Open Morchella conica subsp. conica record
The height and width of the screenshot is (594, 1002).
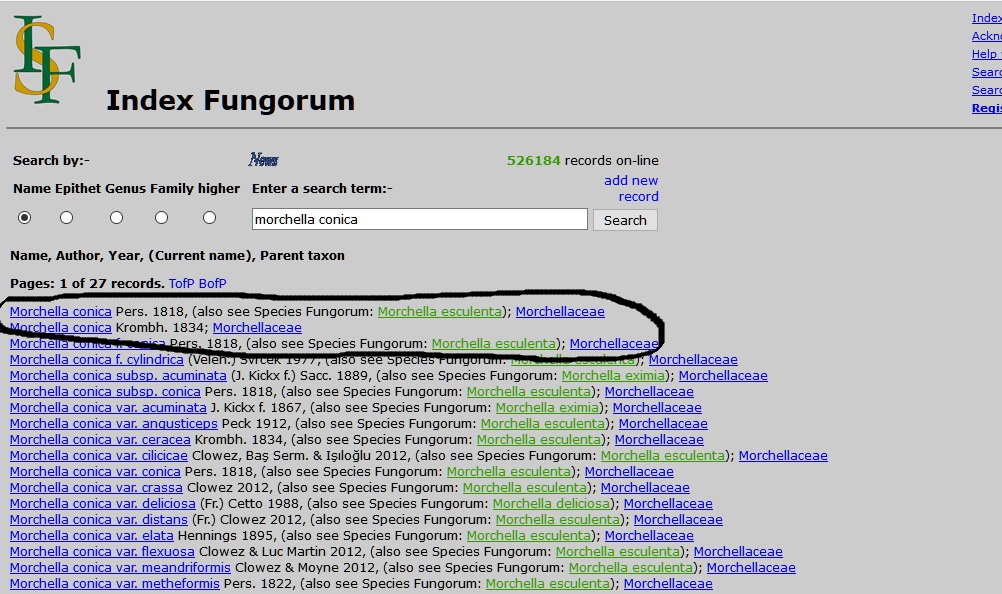[105, 392]
